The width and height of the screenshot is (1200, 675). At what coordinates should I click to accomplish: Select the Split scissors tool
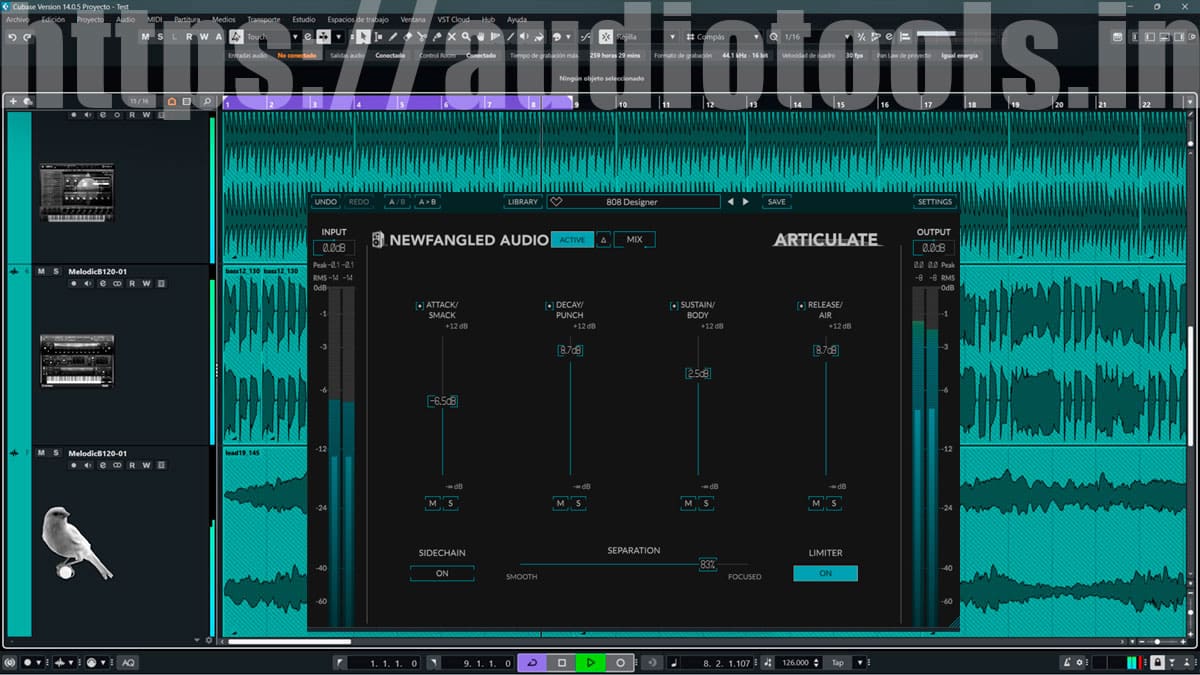coord(422,37)
